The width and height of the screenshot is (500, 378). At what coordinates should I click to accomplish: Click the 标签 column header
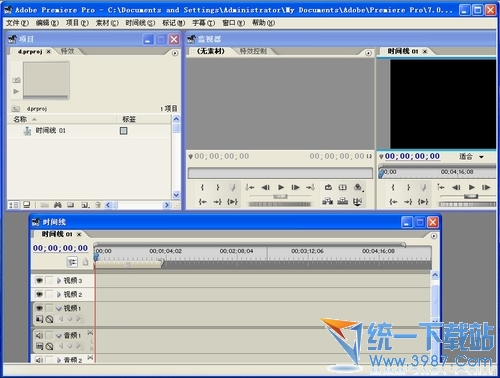(129, 119)
